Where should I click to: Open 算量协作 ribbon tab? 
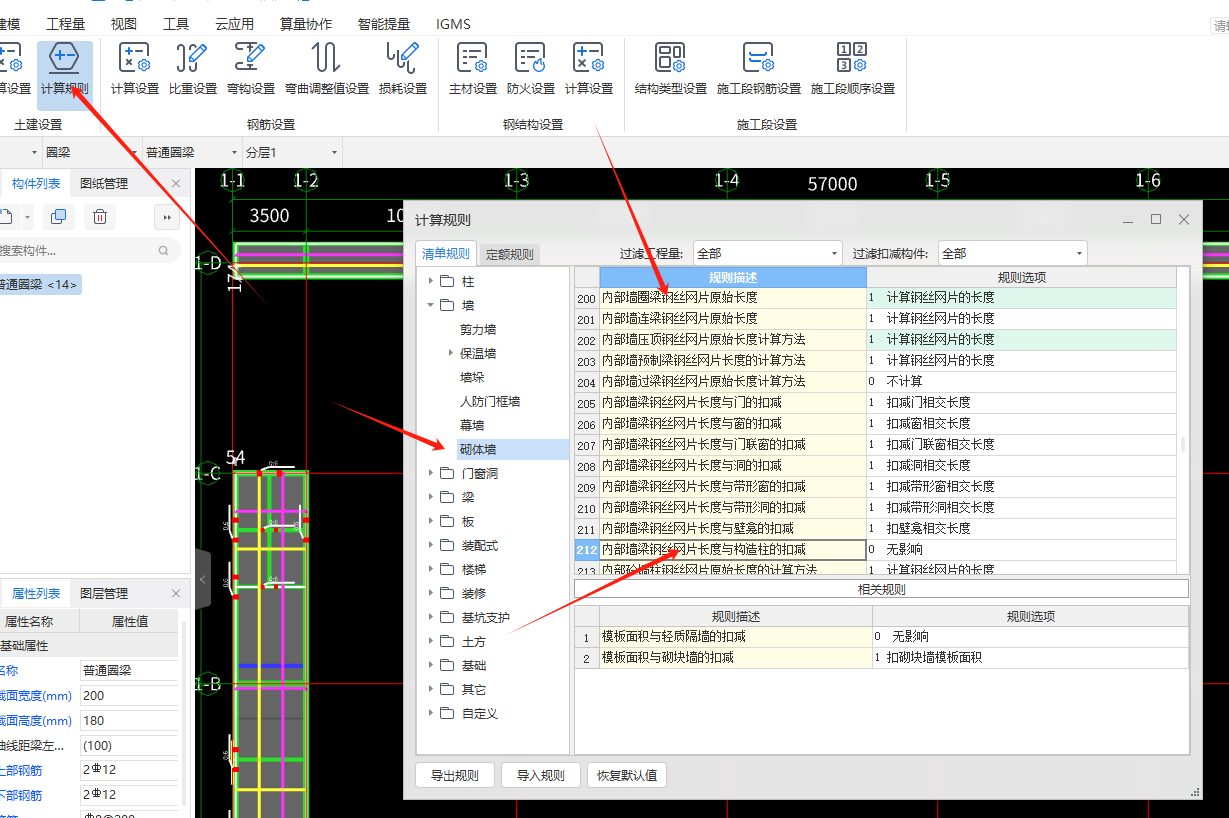pos(305,23)
